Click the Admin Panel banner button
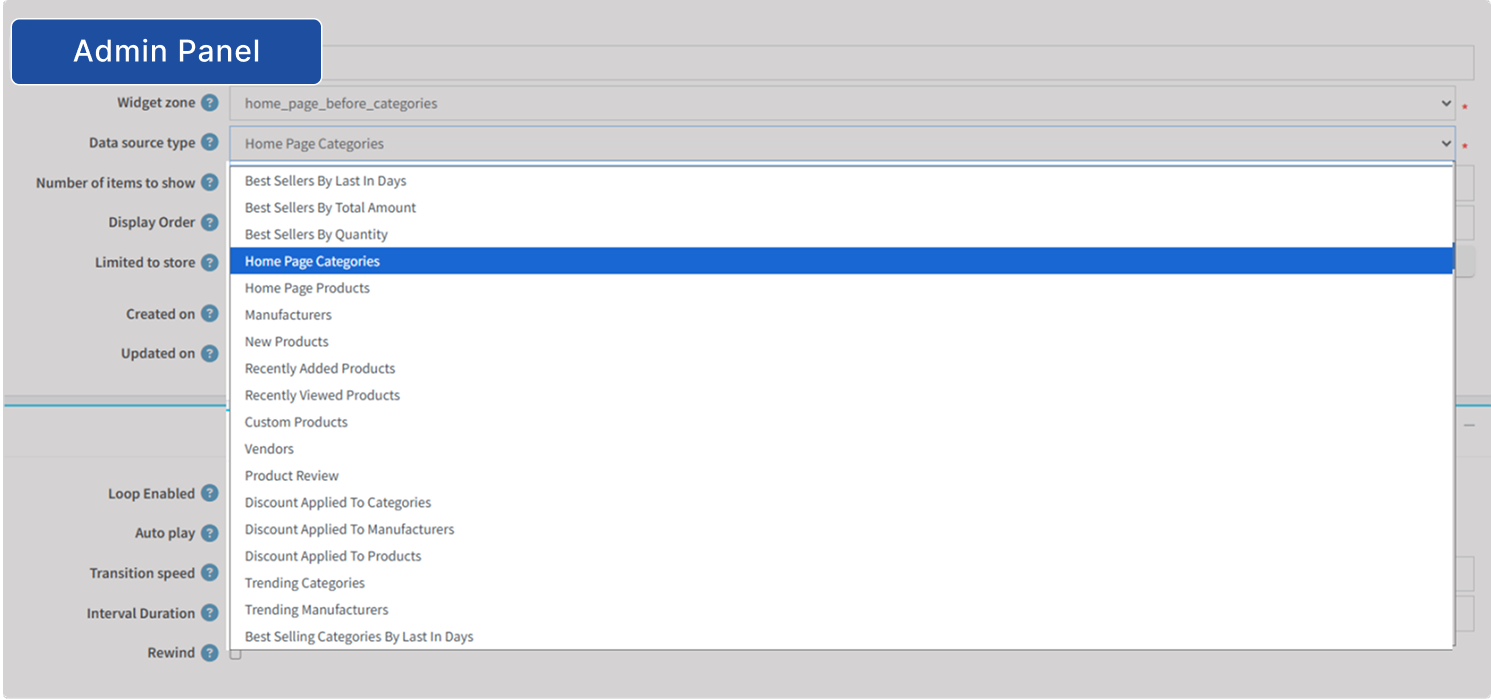Screen dimensions: 1491x699 click(166, 52)
